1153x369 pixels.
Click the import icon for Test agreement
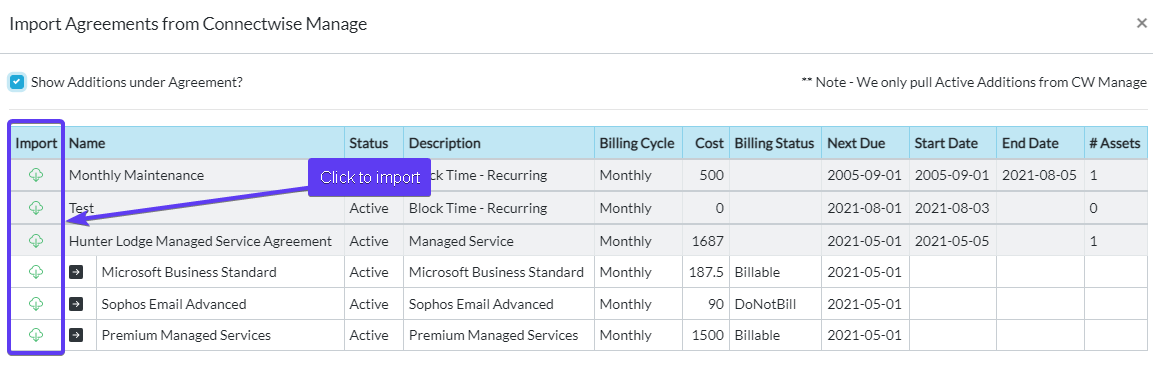[x=36, y=207]
